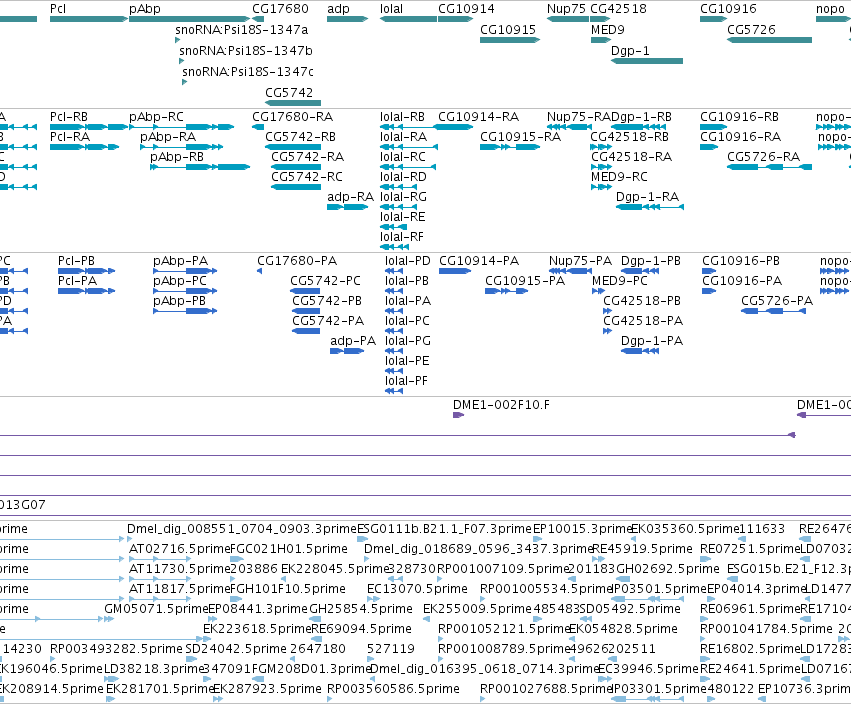
Task: Select the adp gene arrow glyph
Action: (347, 19)
